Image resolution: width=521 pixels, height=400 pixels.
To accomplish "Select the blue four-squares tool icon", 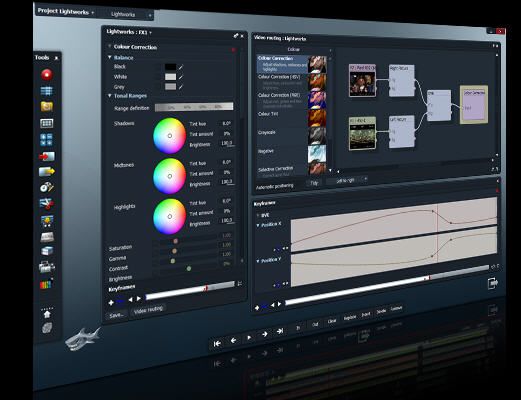I will point(46,140).
